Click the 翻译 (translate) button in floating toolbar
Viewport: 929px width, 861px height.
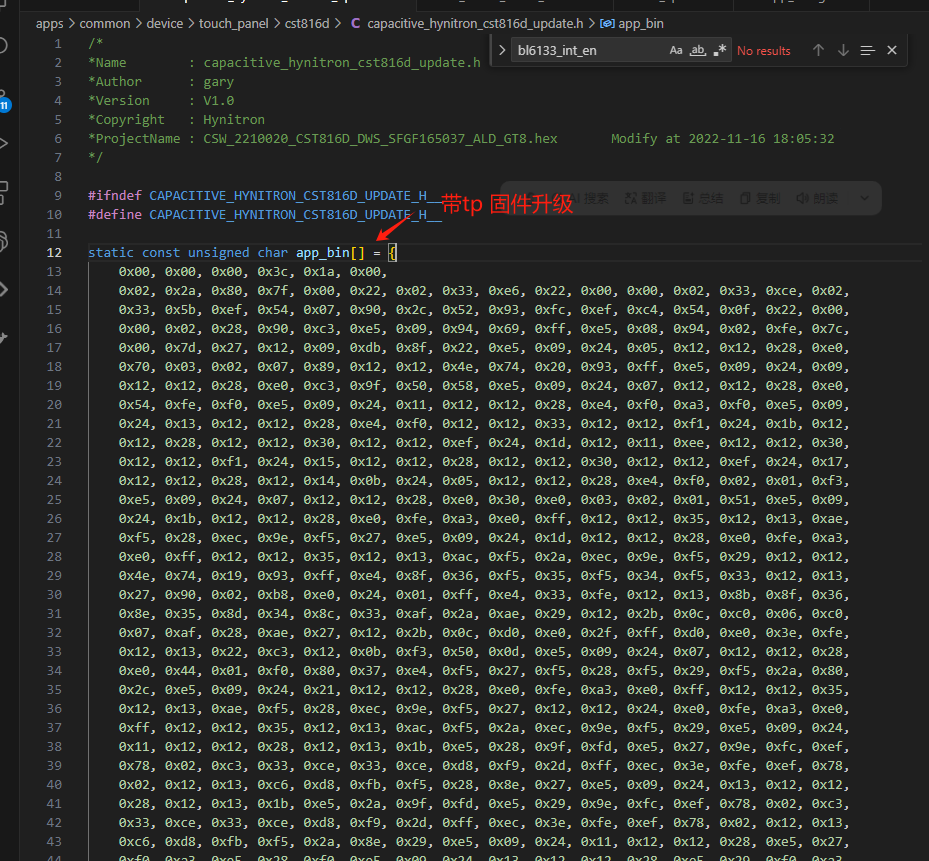[x=645, y=198]
